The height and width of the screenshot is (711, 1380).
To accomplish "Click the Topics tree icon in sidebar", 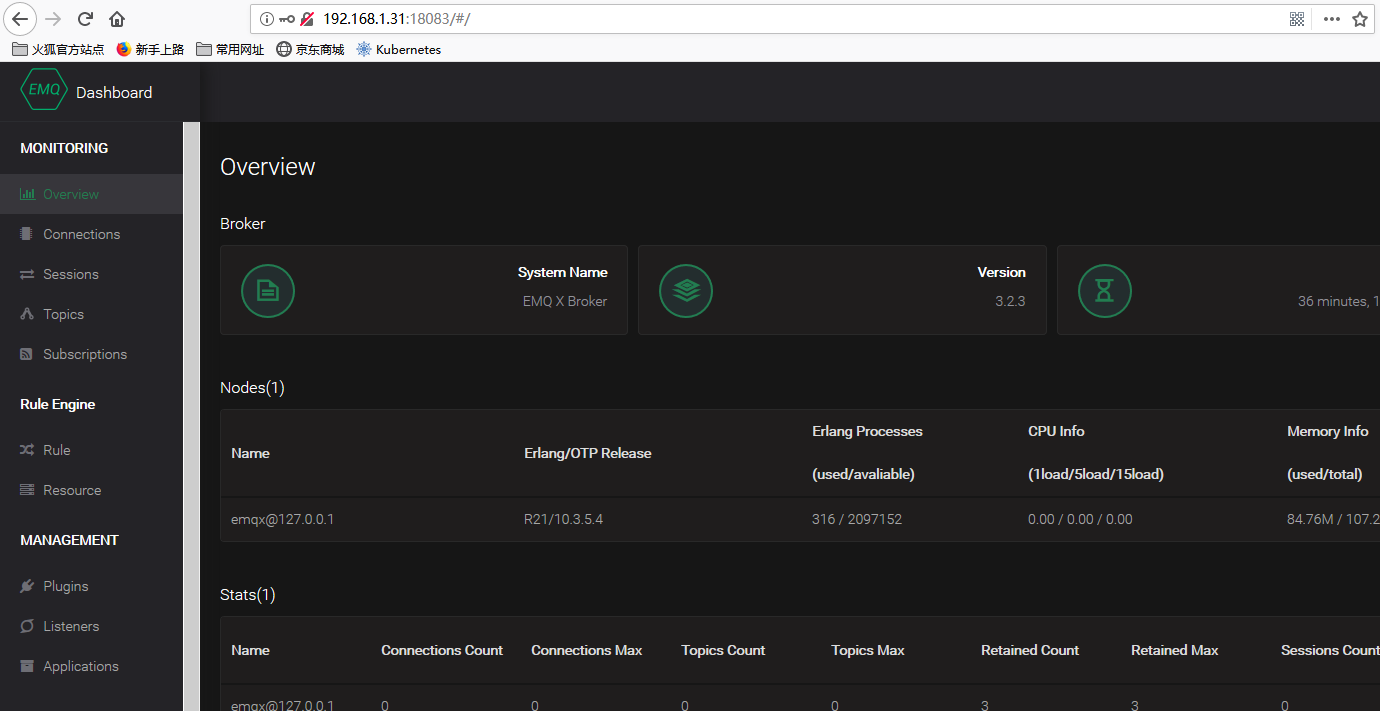I will point(27,314).
